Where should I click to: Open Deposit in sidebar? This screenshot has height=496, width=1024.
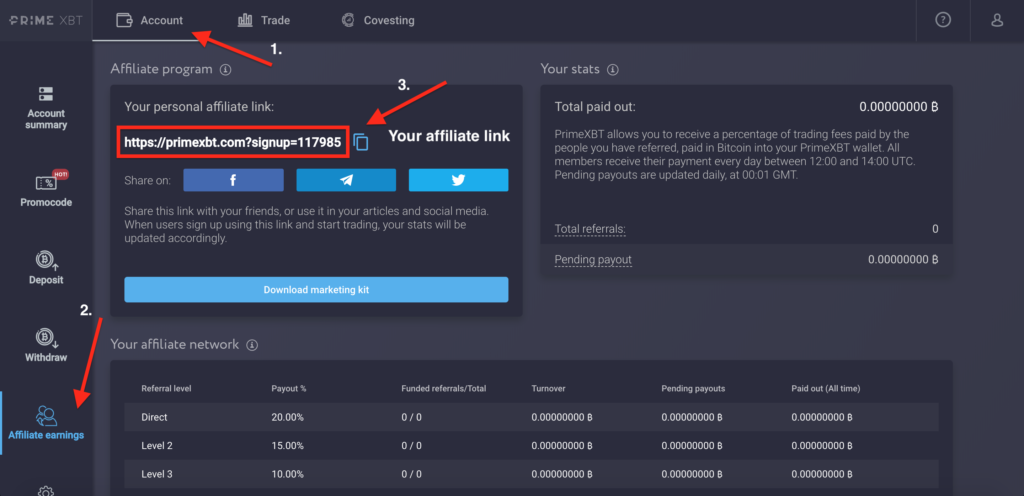click(x=46, y=268)
